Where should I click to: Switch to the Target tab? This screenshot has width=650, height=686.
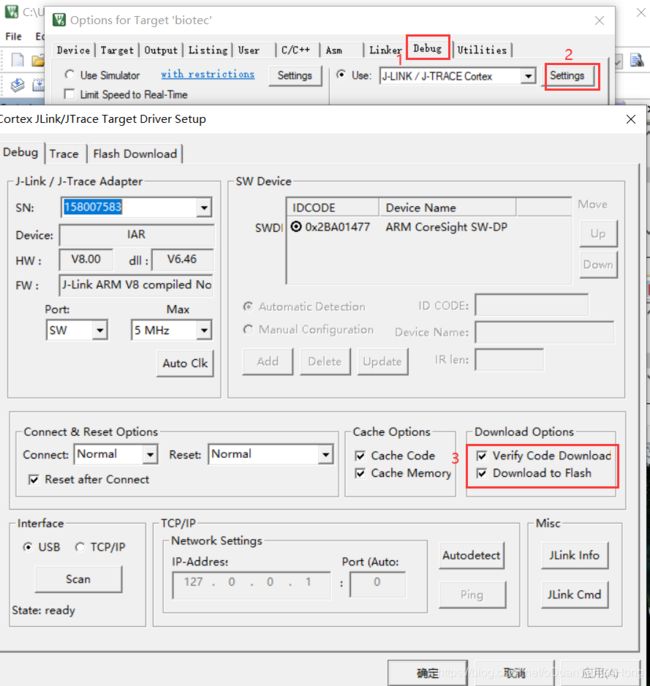[x=117, y=50]
